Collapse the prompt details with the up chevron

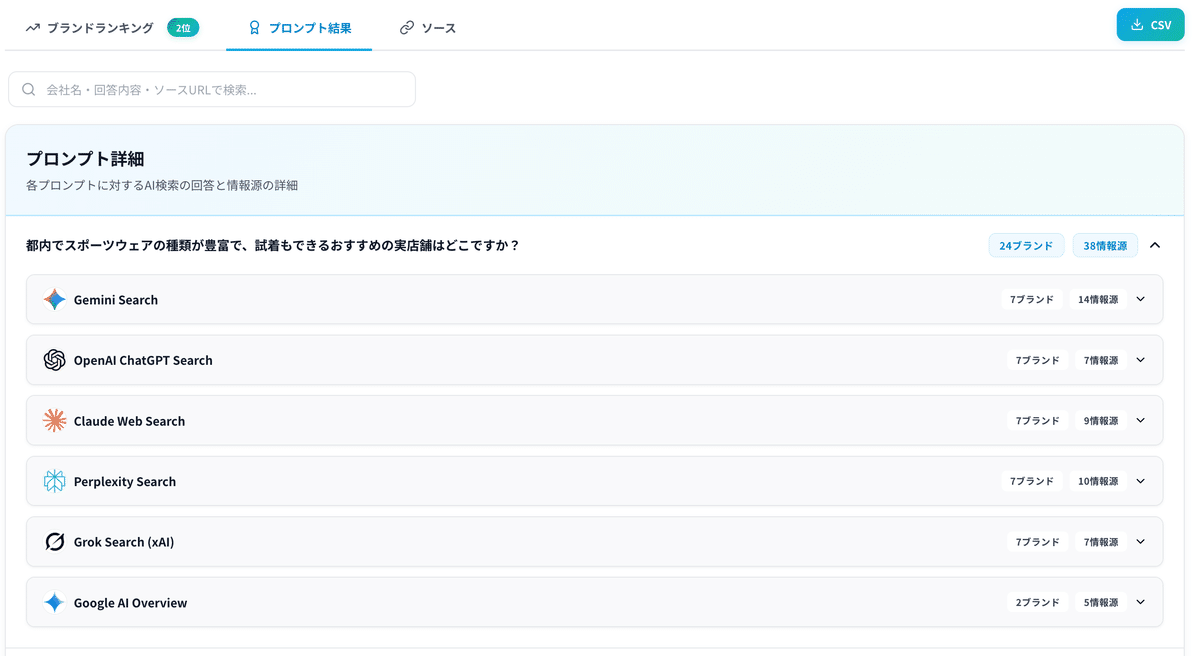(x=1155, y=245)
